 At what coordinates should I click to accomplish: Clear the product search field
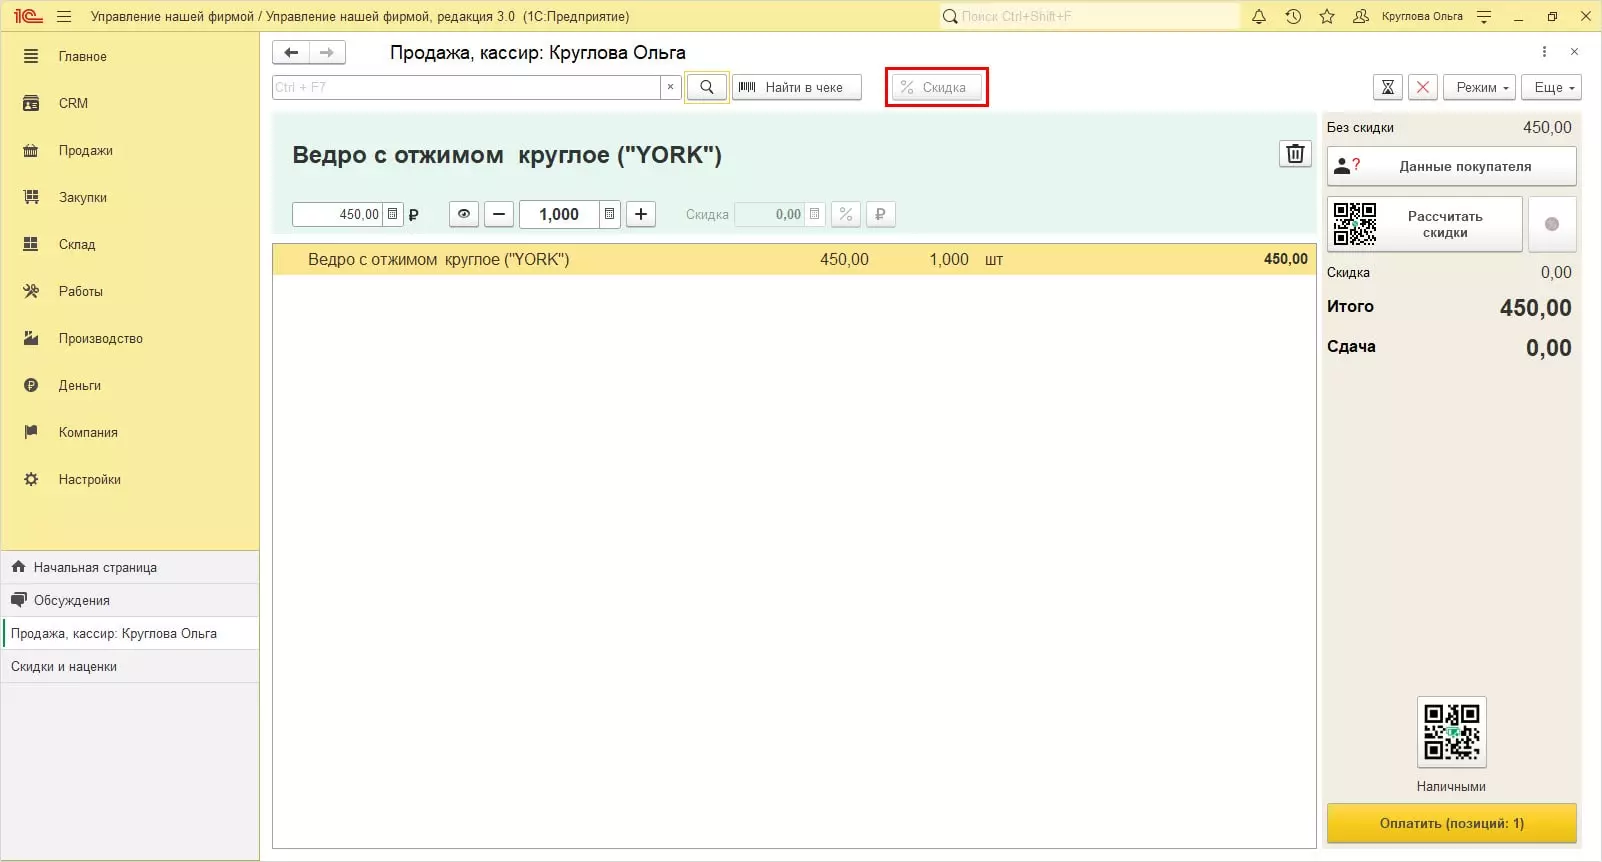[x=671, y=87]
